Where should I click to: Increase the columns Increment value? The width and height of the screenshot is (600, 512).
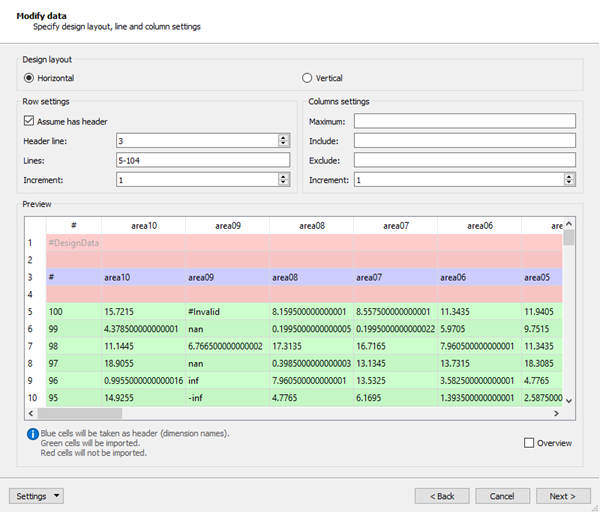569,176
